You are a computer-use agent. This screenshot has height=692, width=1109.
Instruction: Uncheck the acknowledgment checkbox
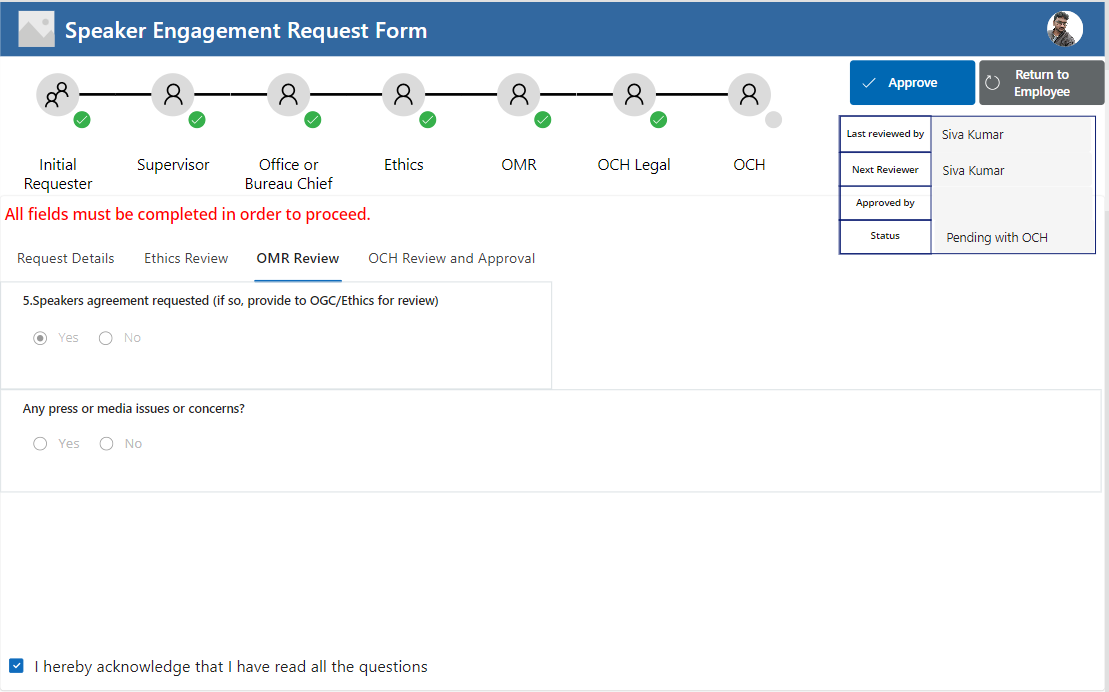16,665
